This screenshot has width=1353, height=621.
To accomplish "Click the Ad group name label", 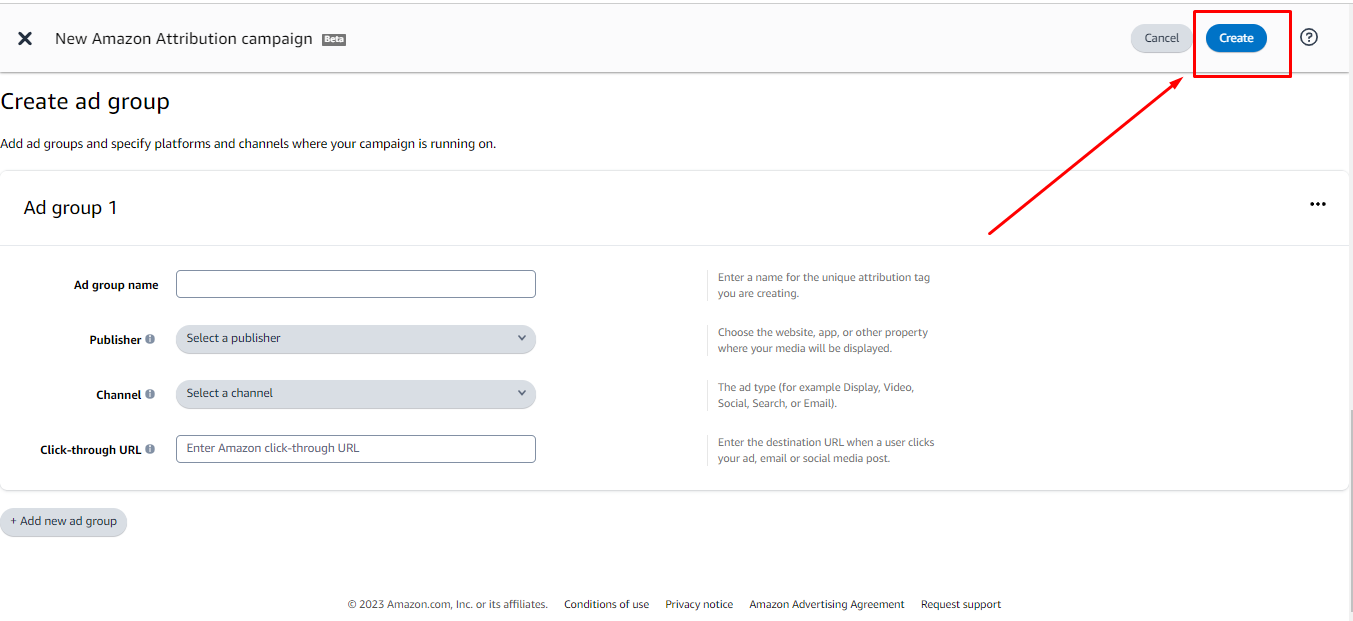I will [116, 285].
